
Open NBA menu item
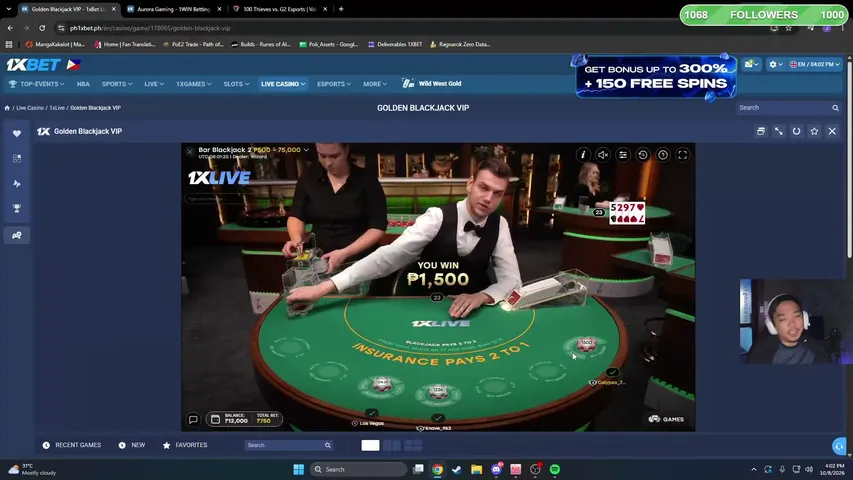tap(83, 84)
